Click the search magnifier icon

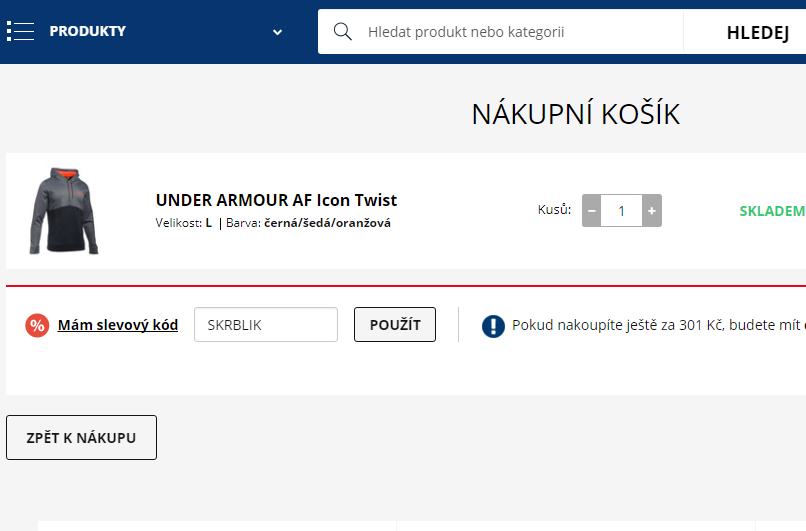coord(342,32)
